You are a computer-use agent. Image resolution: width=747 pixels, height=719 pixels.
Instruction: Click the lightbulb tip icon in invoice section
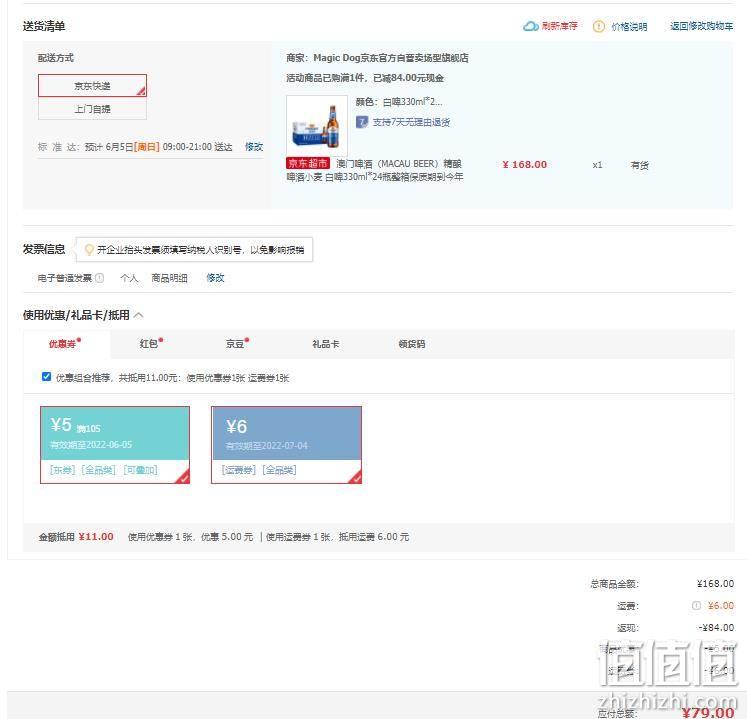(89, 250)
